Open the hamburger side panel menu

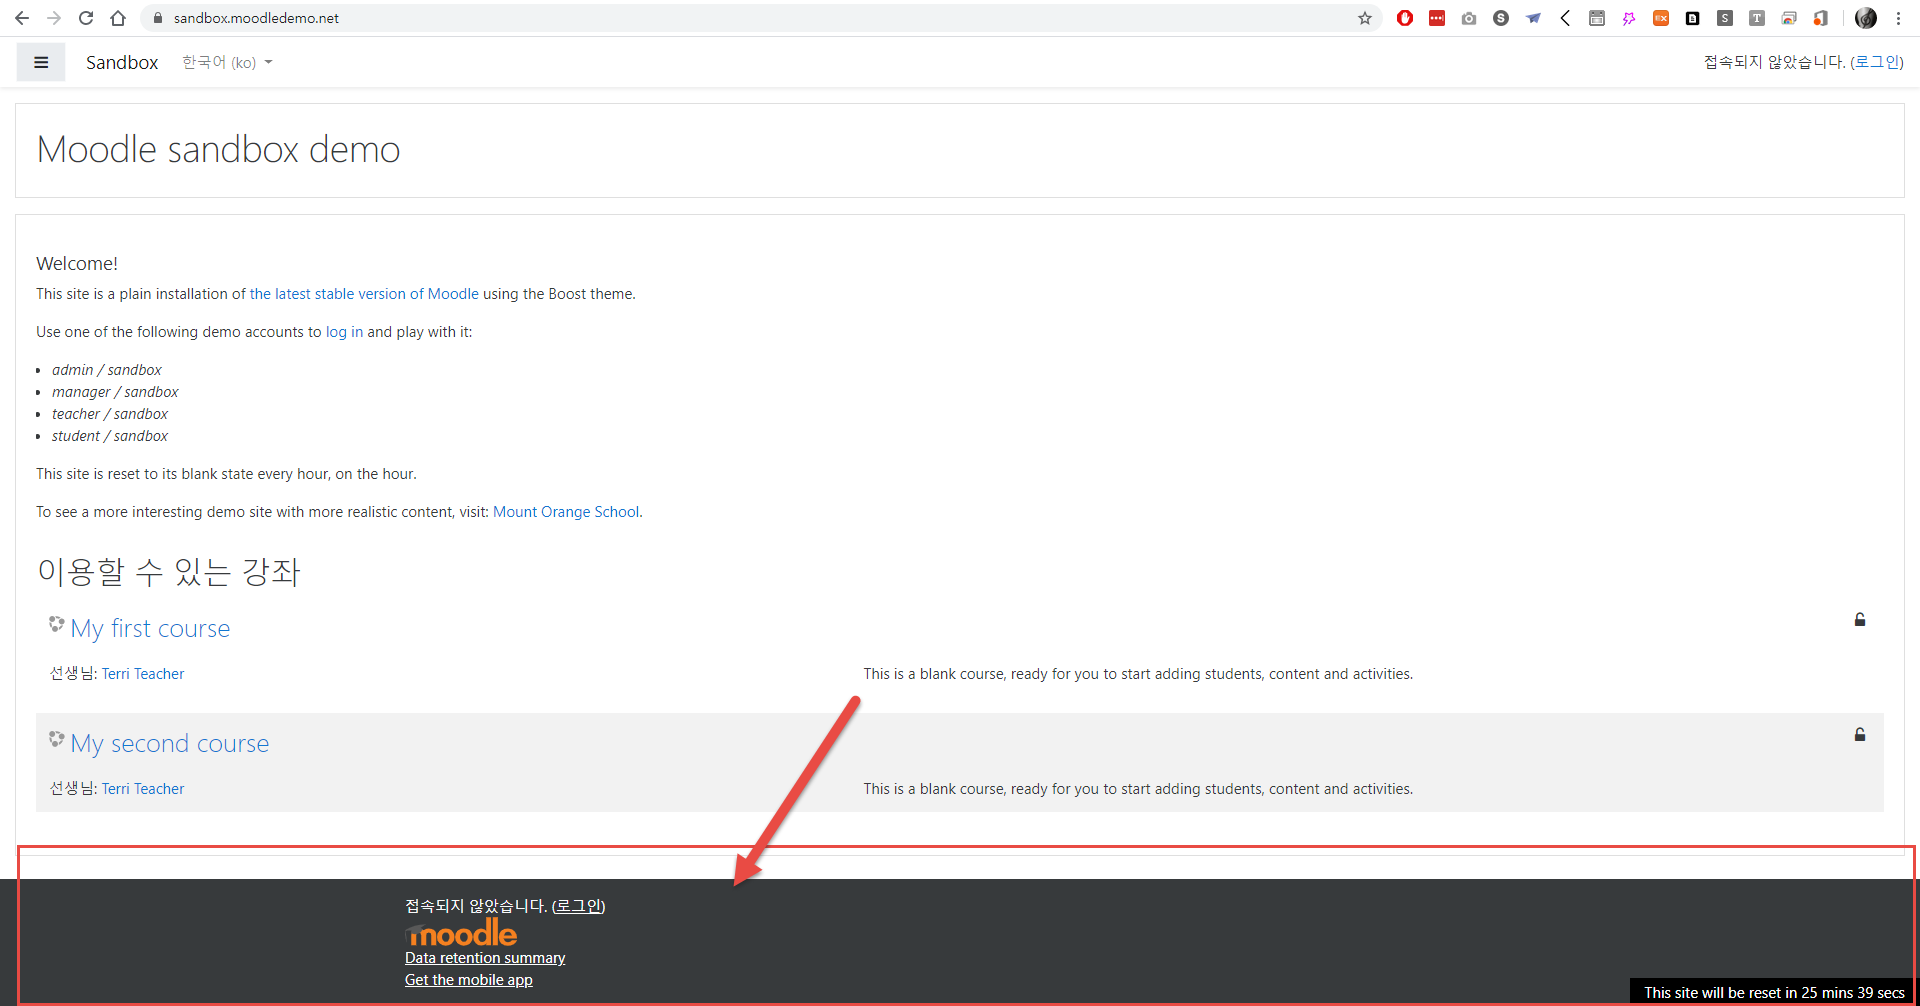pos(41,62)
